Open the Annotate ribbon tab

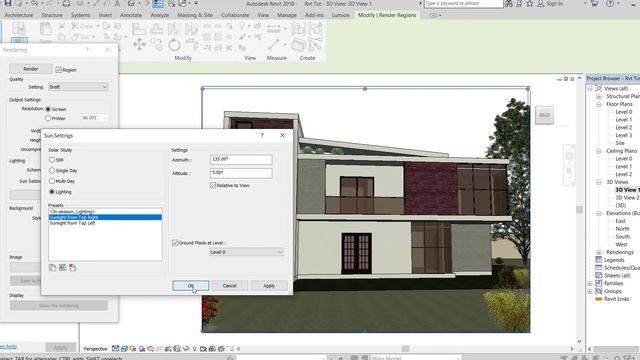click(x=131, y=15)
